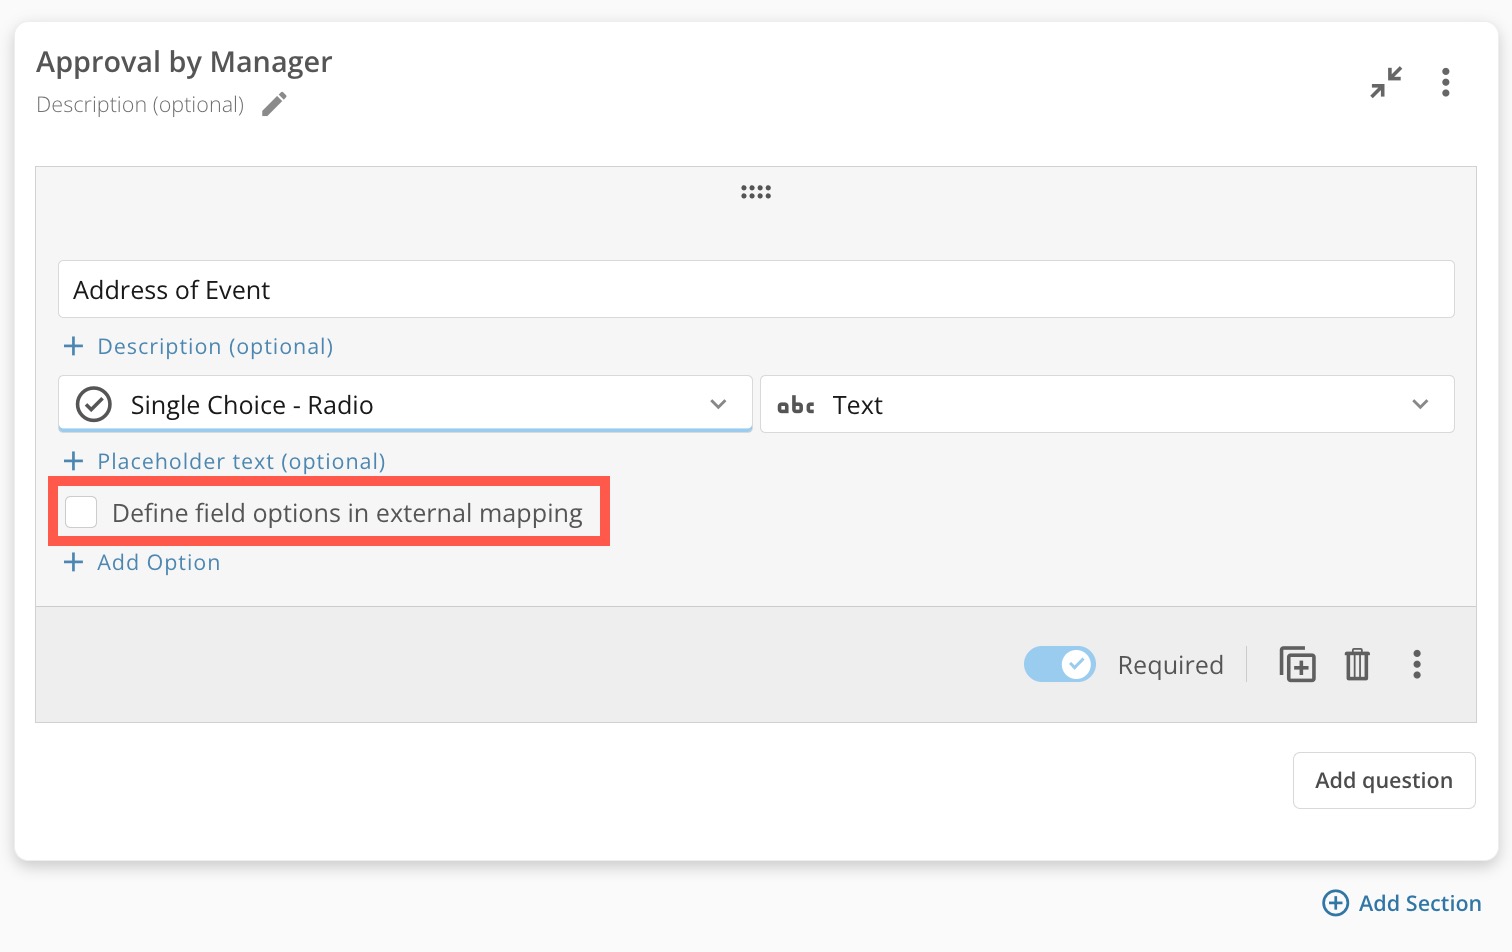Grab the question drag handle dots
Viewport: 1512px width, 952px height.
(756, 192)
